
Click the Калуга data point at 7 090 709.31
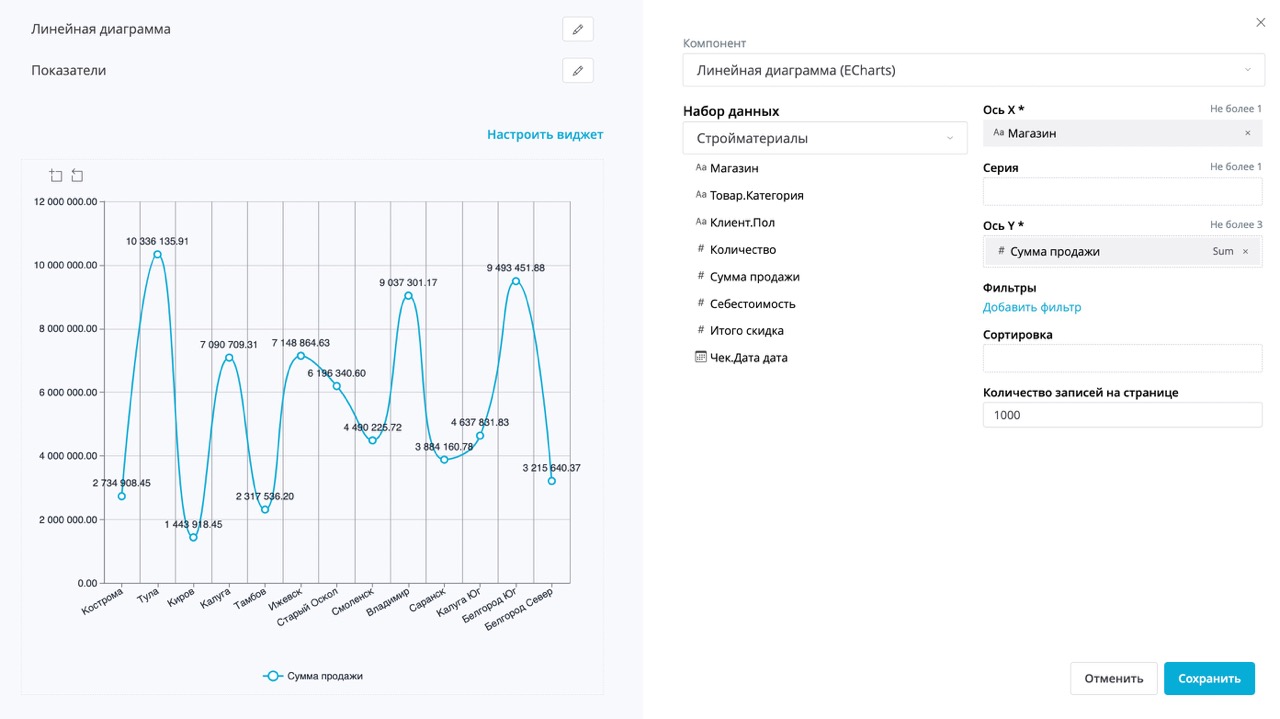(229, 357)
